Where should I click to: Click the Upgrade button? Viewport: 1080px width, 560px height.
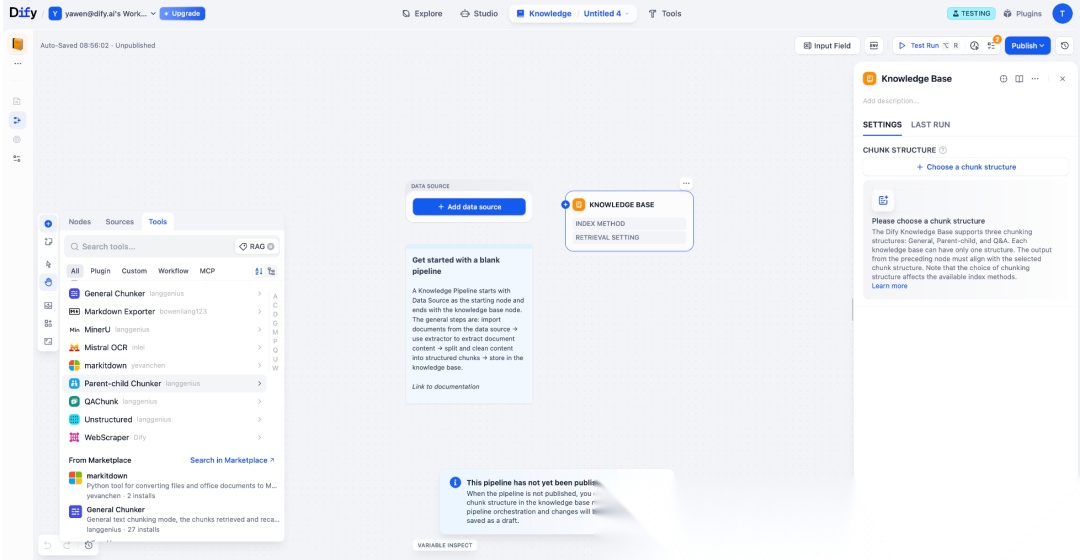pos(183,13)
